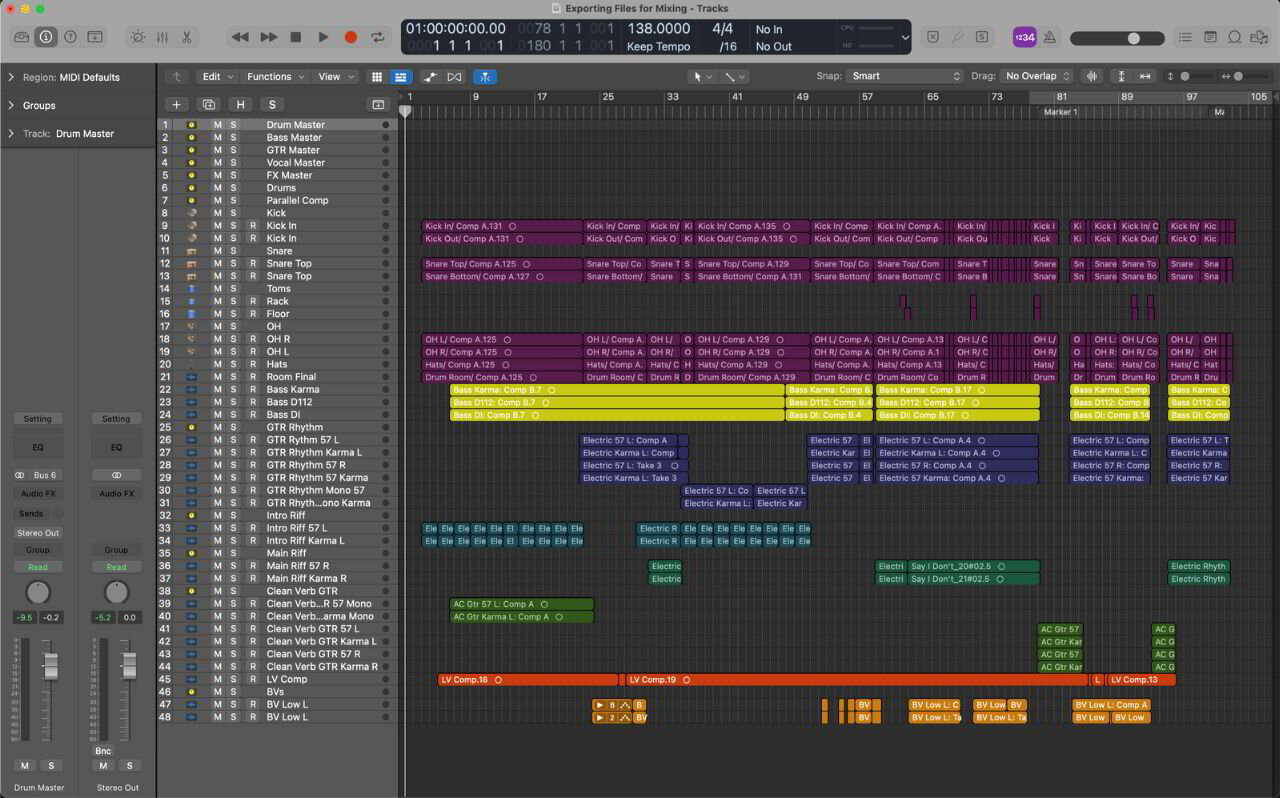Toggle the Inspector with the i icon

(x=46, y=37)
